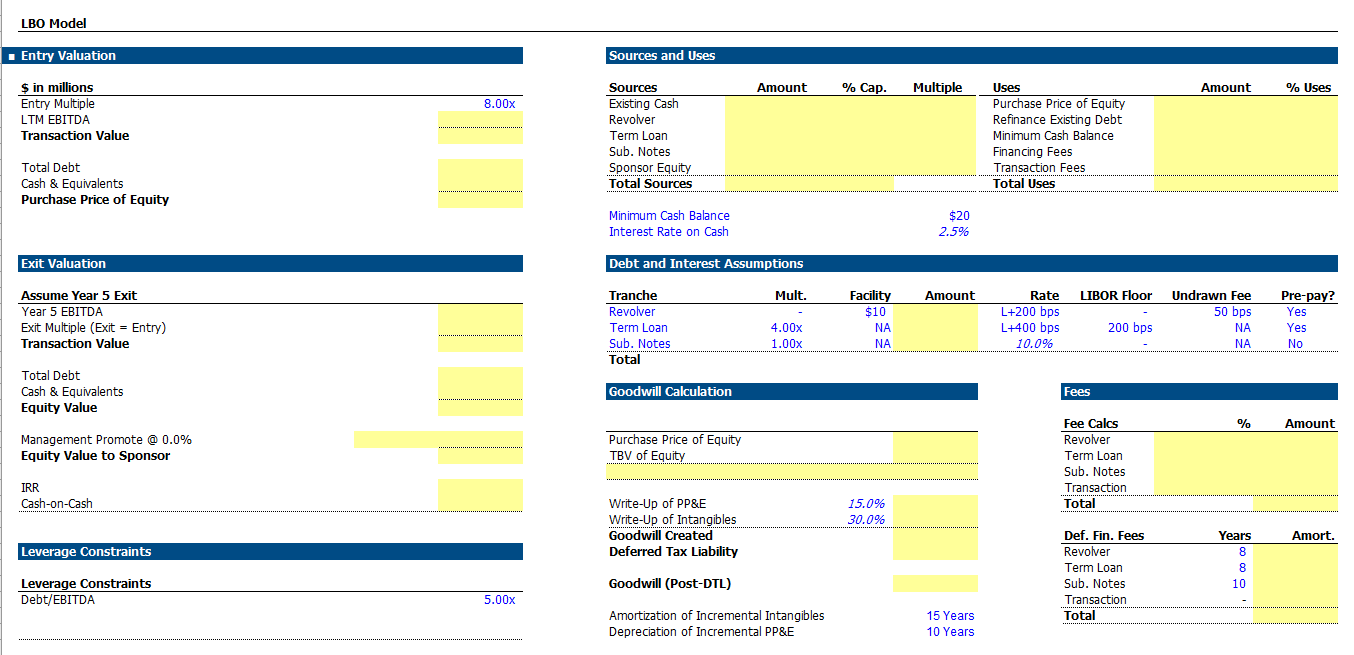Image resolution: width=1354 pixels, height=655 pixels.
Task: Select the Amortization of Incremental Intangibles 15 Years value
Action: [949, 616]
